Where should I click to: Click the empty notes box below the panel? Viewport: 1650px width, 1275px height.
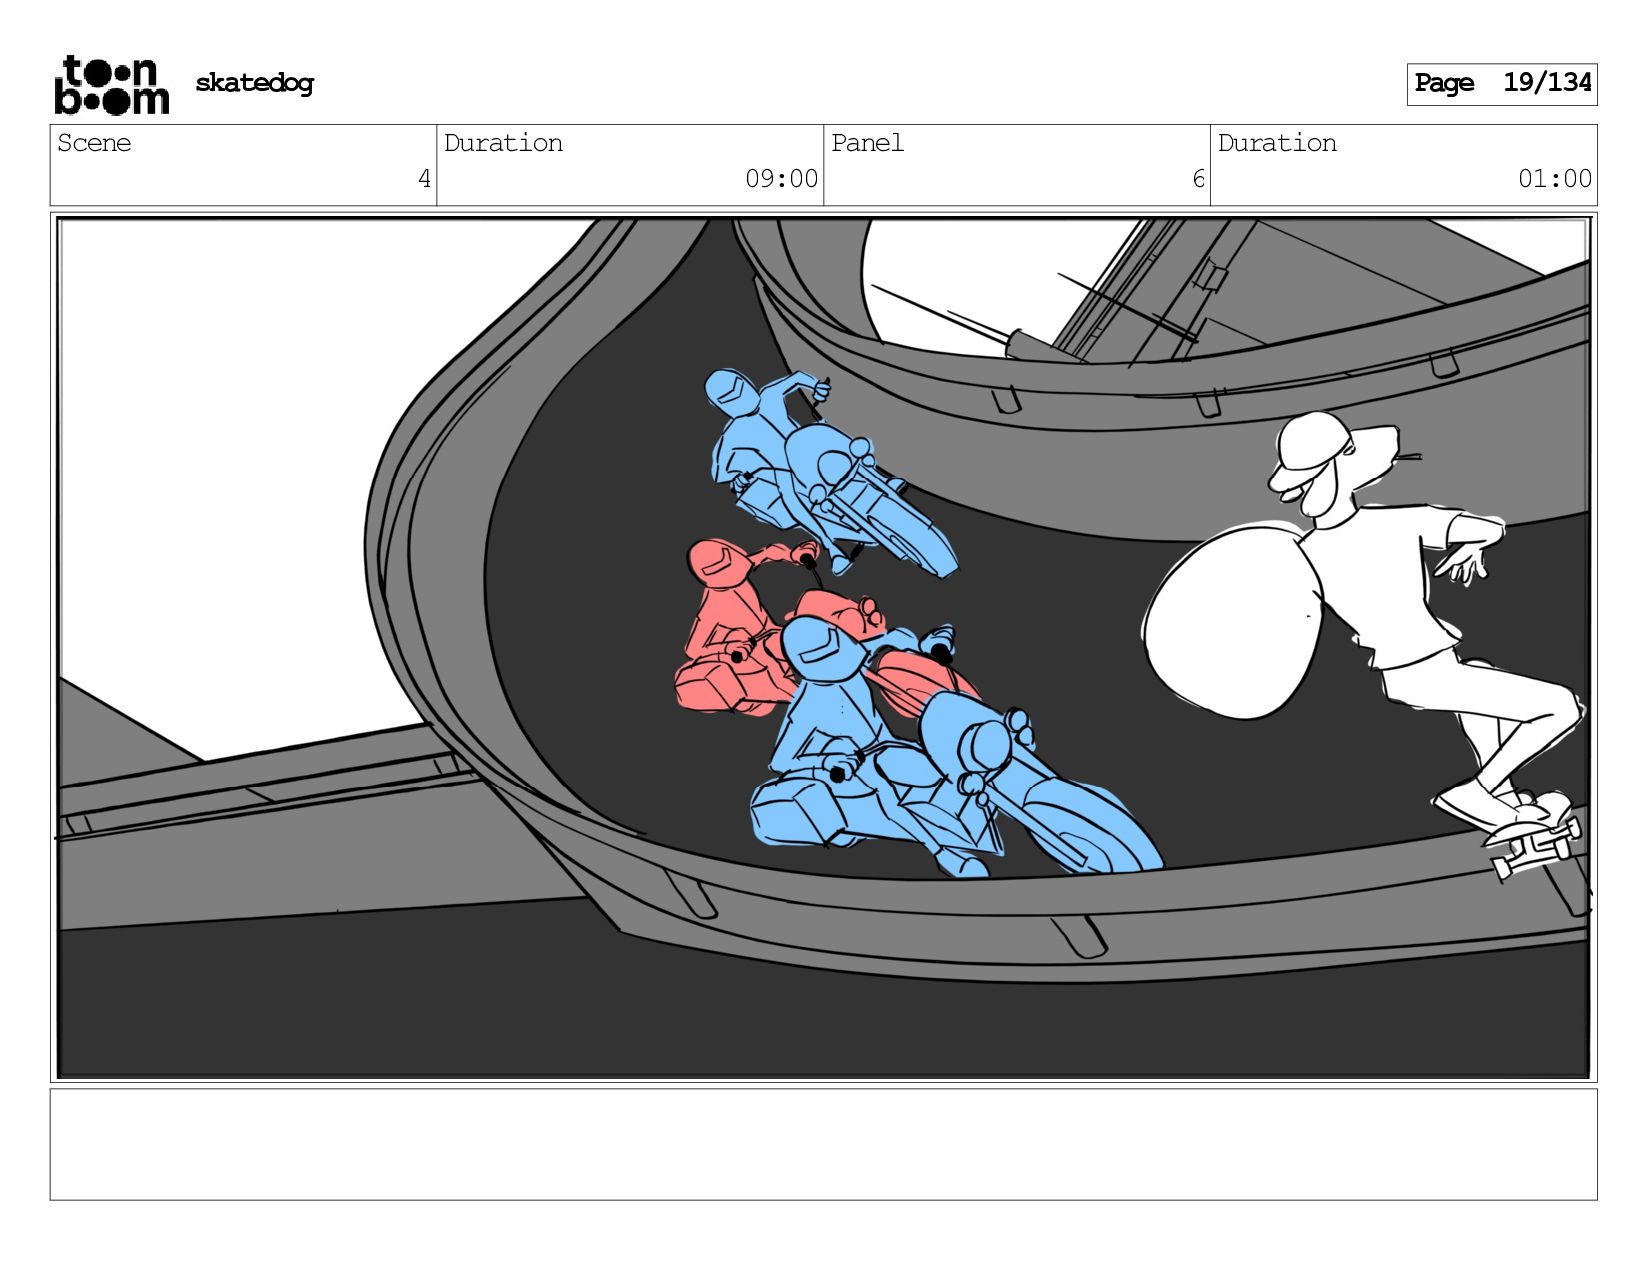tap(823, 1144)
